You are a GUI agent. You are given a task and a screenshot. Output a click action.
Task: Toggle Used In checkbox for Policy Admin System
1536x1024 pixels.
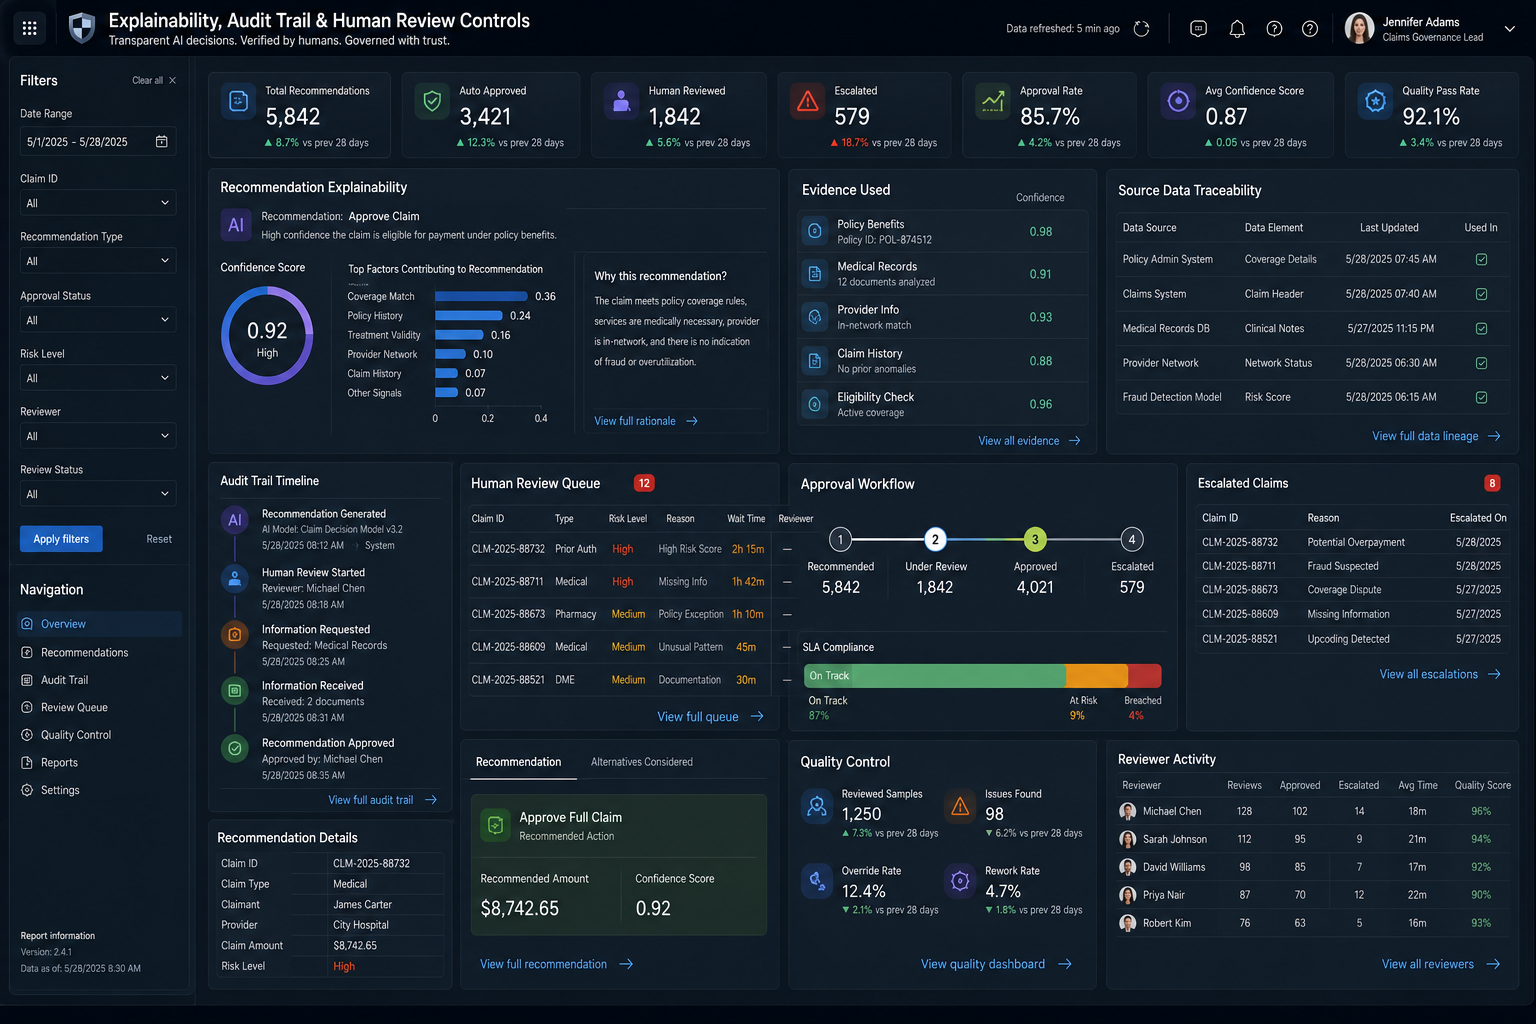(1481, 260)
